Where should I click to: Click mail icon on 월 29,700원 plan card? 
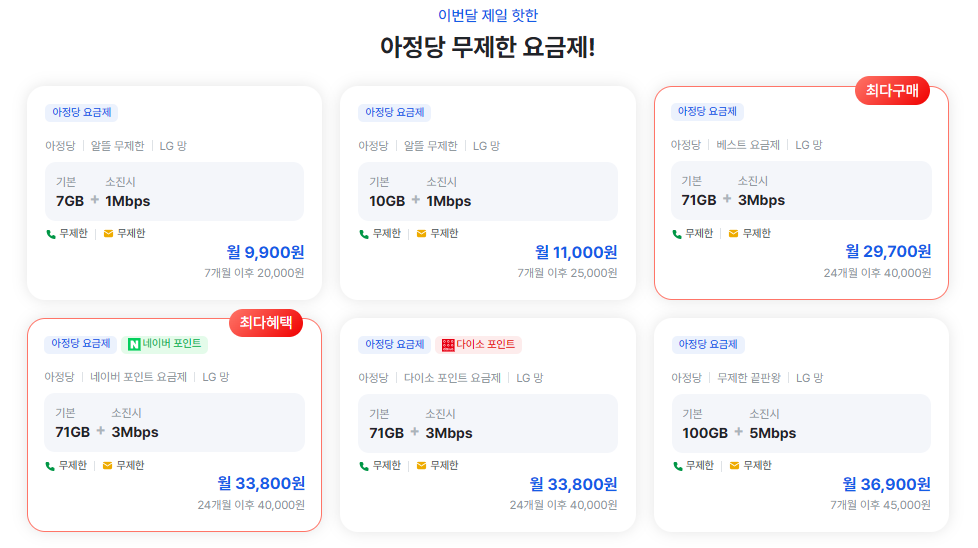[x=734, y=234]
